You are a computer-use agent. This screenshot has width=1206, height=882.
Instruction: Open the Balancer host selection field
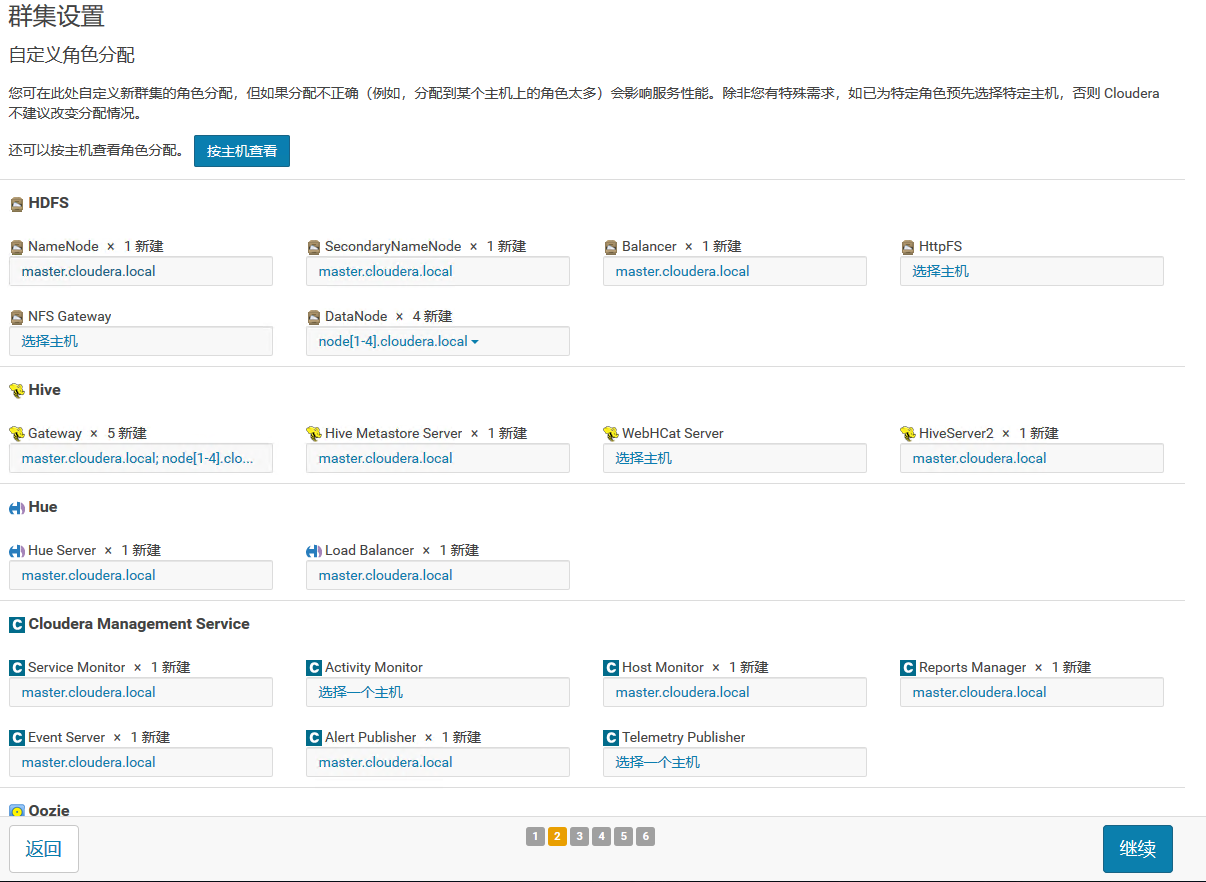click(x=735, y=271)
